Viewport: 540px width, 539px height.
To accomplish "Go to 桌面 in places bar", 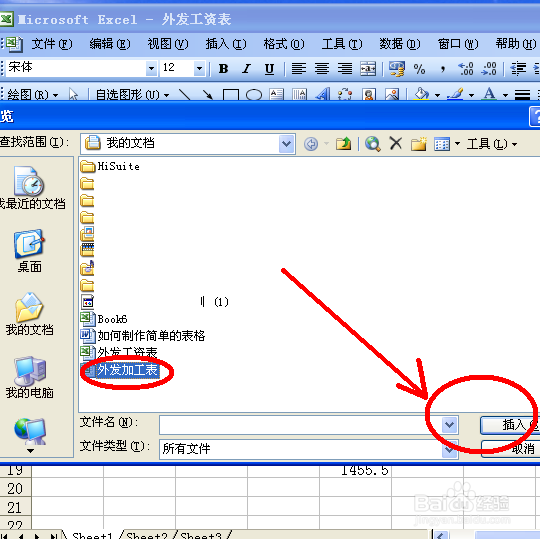I will point(30,251).
